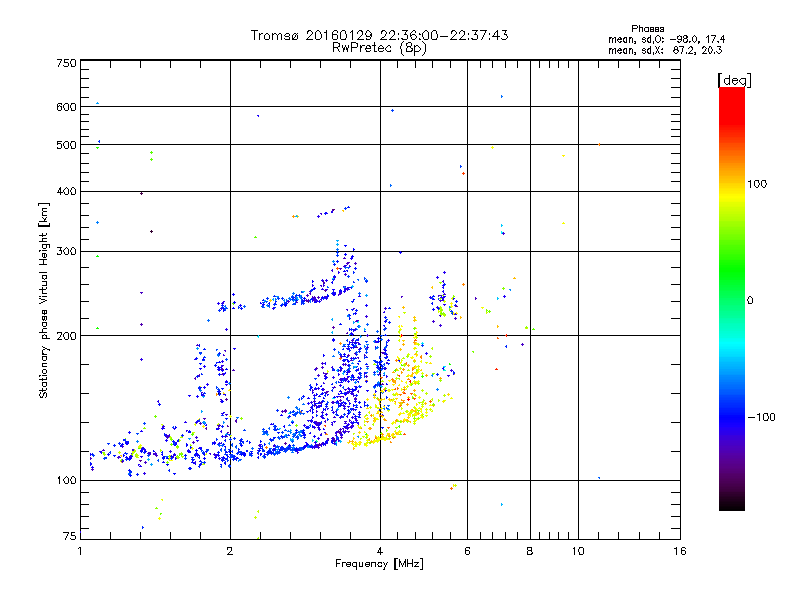Click the x-axis tick label '1'
This screenshot has width=800, height=600.
coord(80,551)
